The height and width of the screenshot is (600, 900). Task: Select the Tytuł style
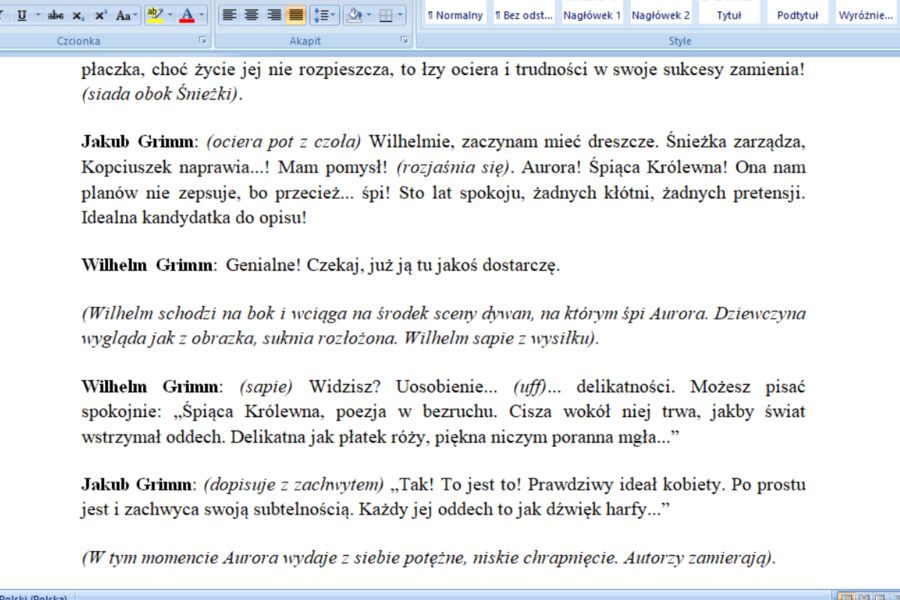729,15
